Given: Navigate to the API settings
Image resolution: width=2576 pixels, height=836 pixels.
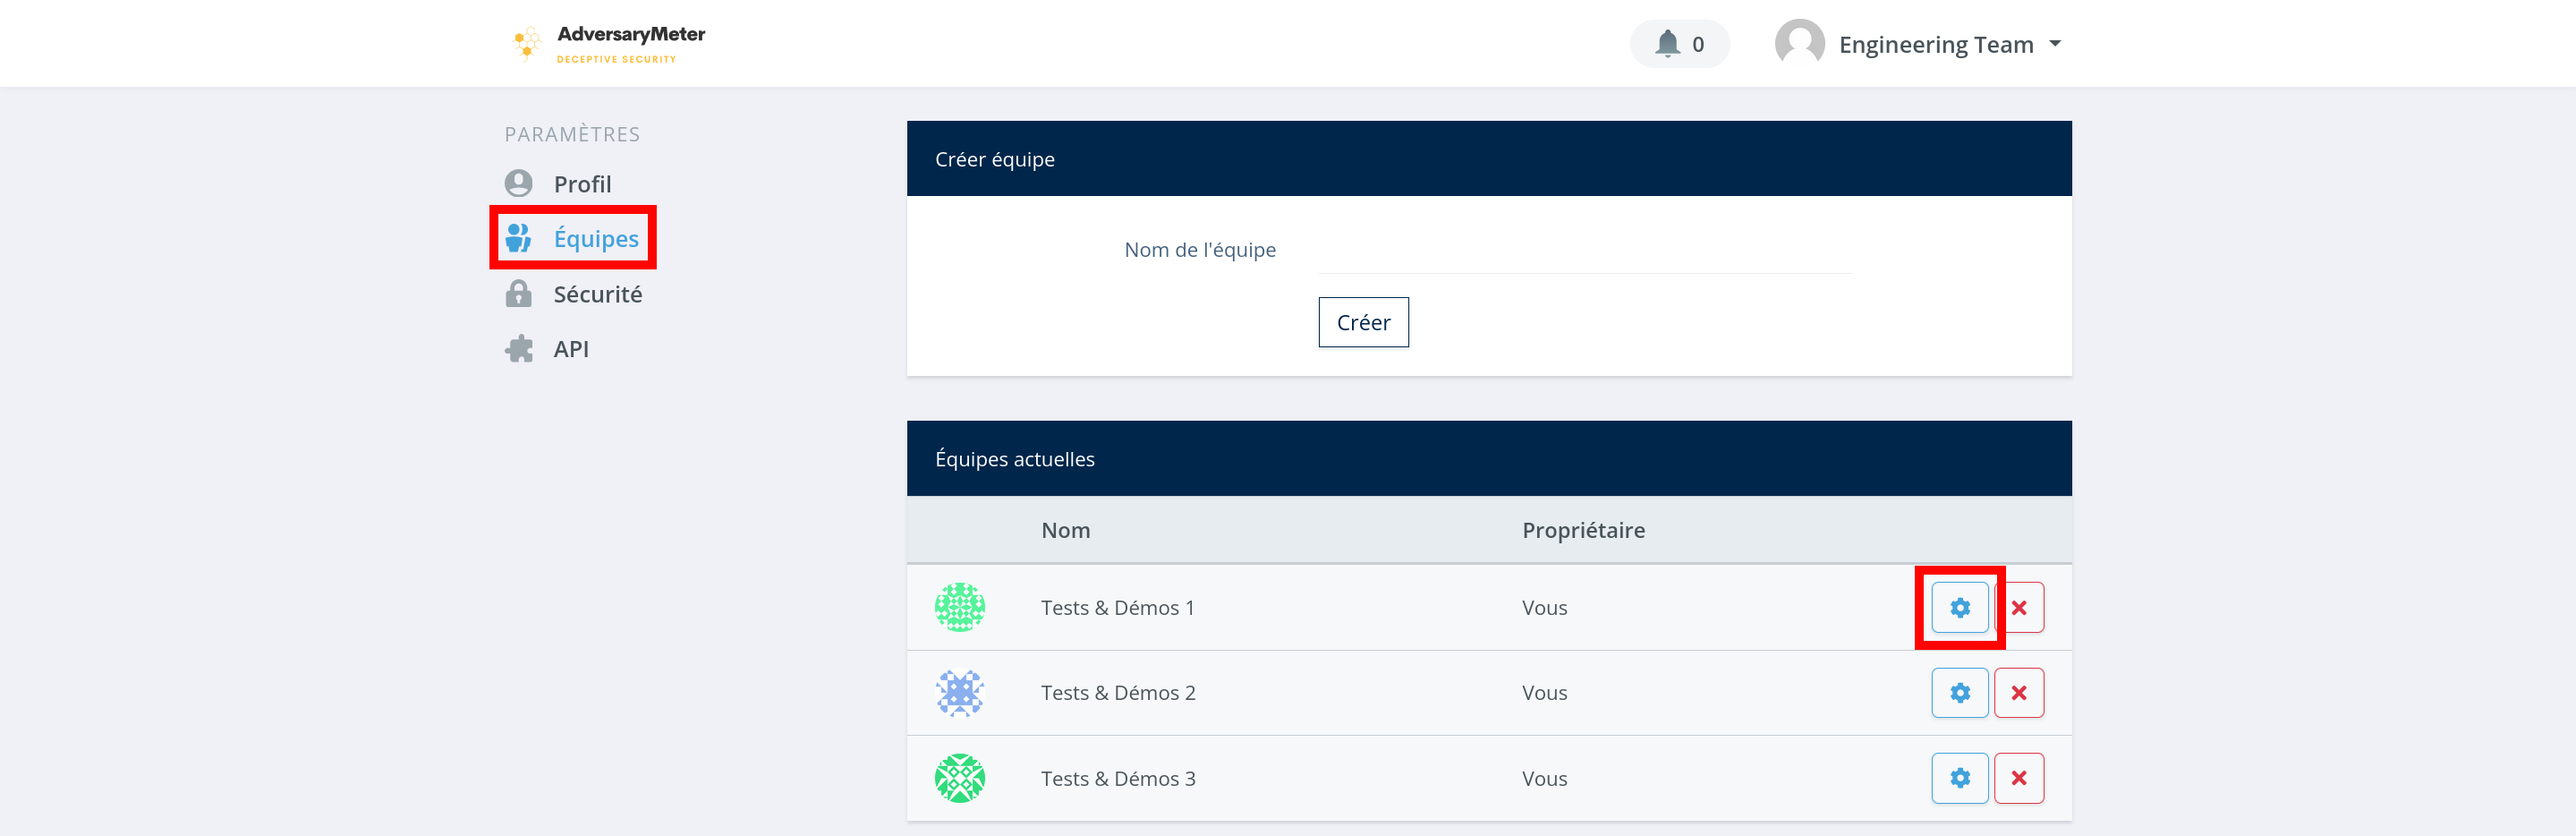Looking at the screenshot, I should click(x=570, y=349).
